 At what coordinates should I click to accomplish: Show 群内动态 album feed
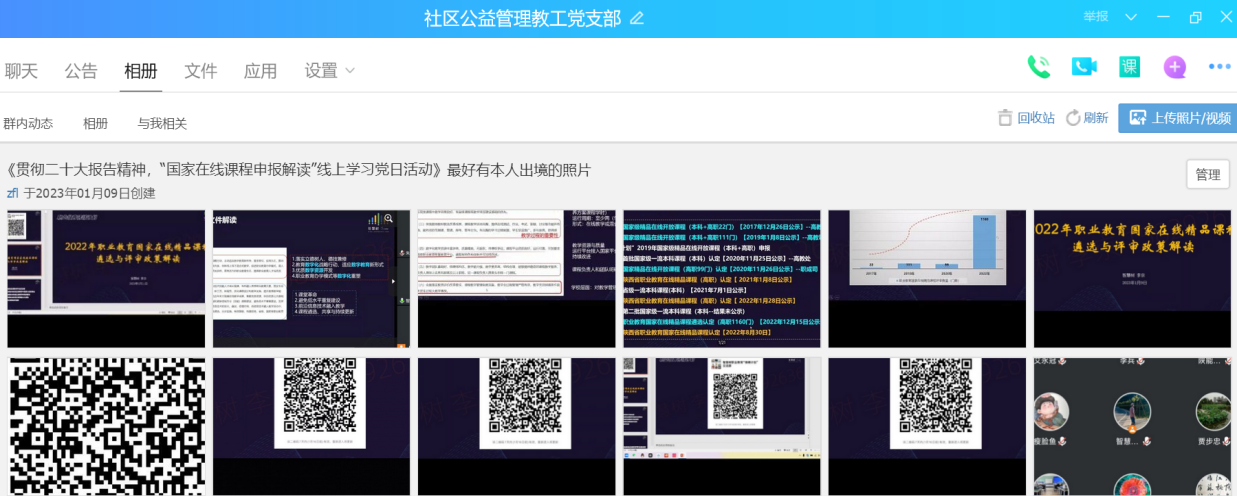pos(28,123)
